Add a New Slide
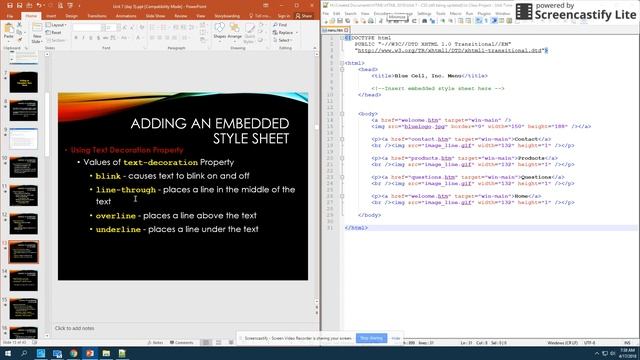The width and height of the screenshot is (640, 360). (x=37, y=33)
